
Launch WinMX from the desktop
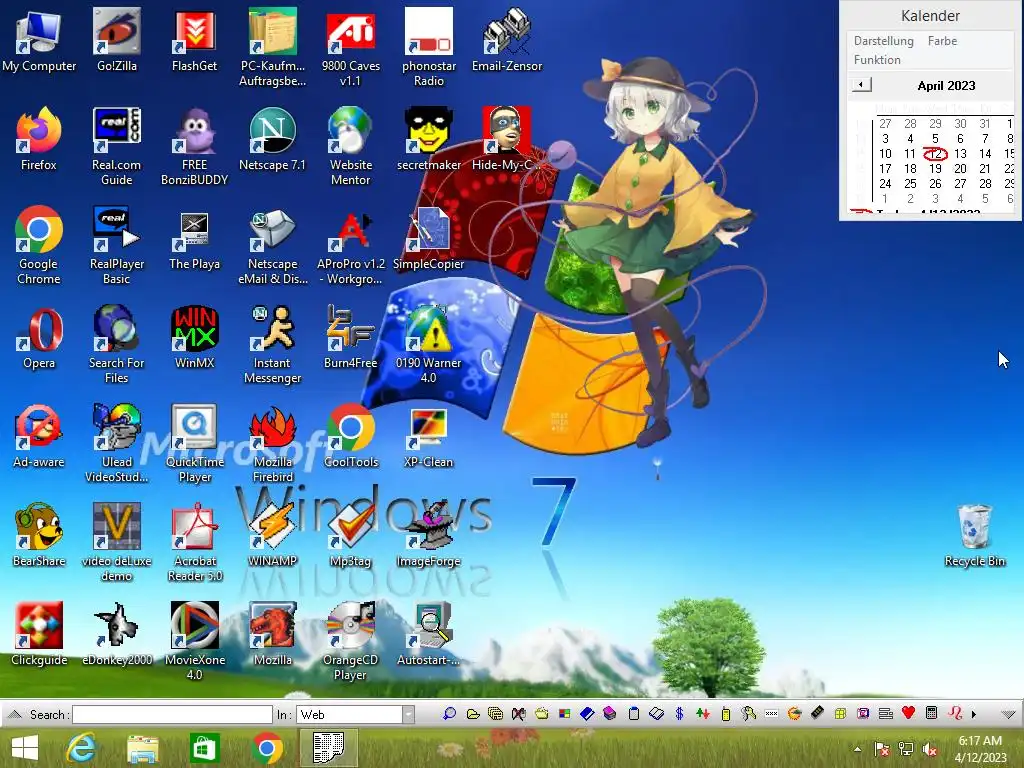pos(195,337)
